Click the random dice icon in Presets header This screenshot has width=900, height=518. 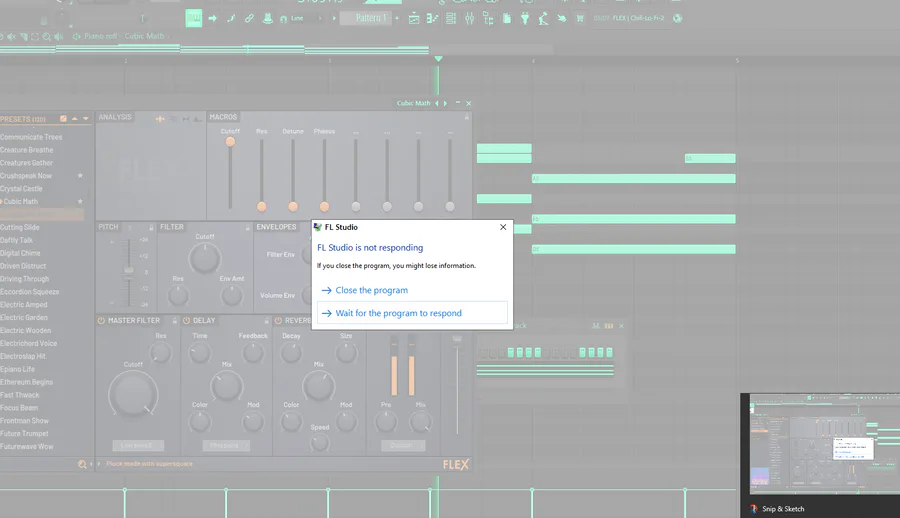(63, 119)
